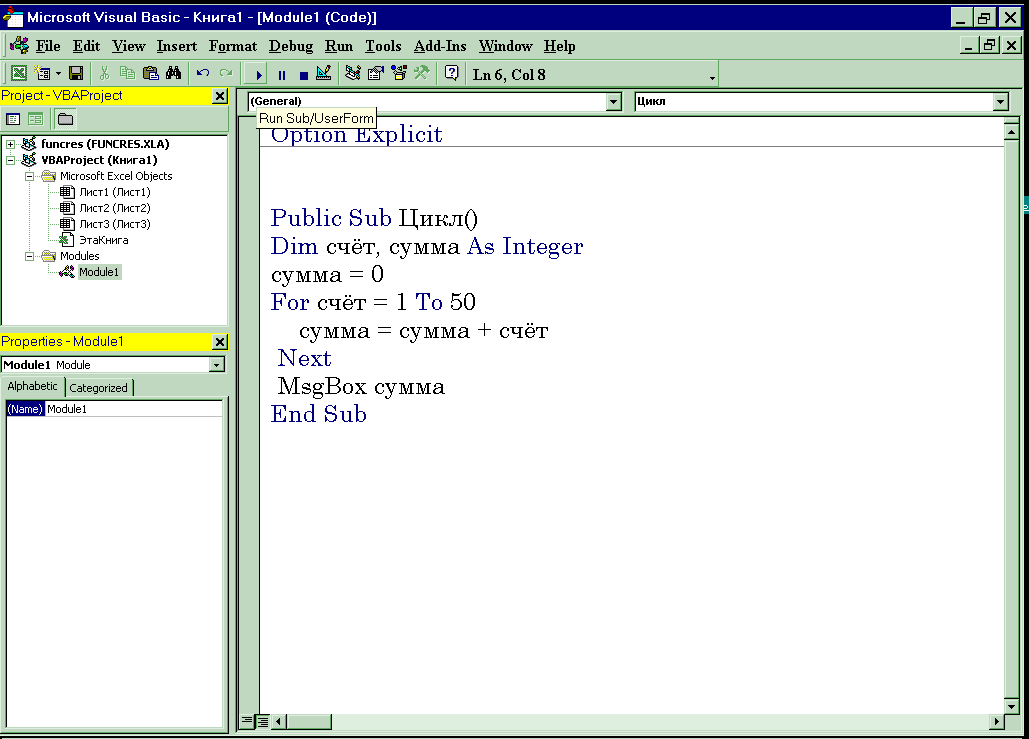
Task: Open the Properties Window toolbar icon
Action: 375,74
